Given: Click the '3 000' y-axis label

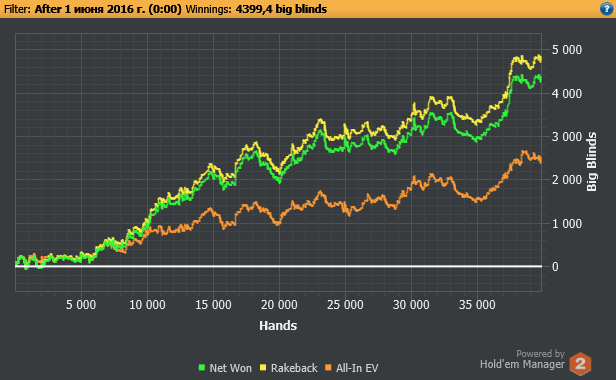Looking at the screenshot, I should coord(566,137).
